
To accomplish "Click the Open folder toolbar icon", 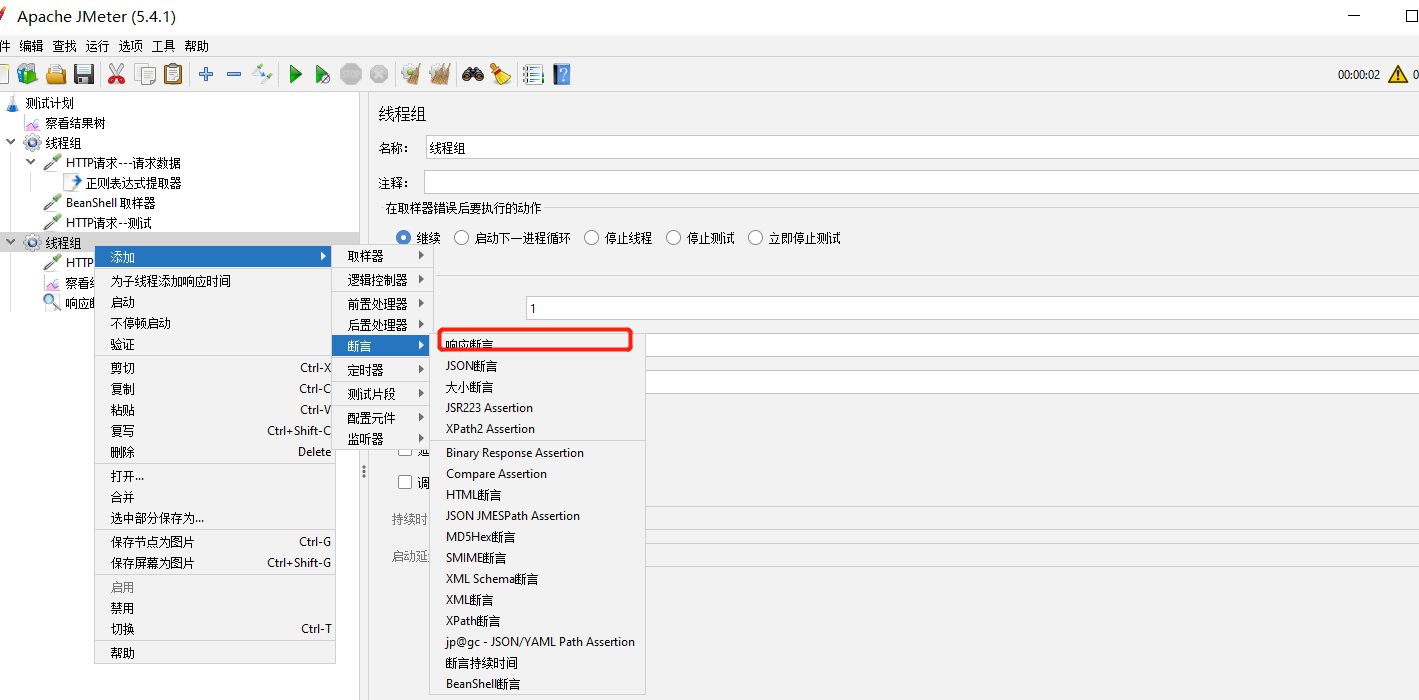I will pyautogui.click(x=56, y=74).
